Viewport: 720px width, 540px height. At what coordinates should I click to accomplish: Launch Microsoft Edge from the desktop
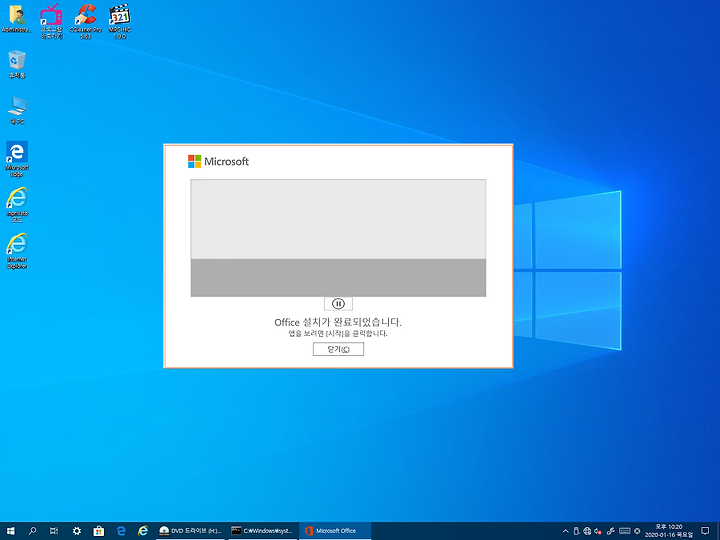pyautogui.click(x=17, y=159)
